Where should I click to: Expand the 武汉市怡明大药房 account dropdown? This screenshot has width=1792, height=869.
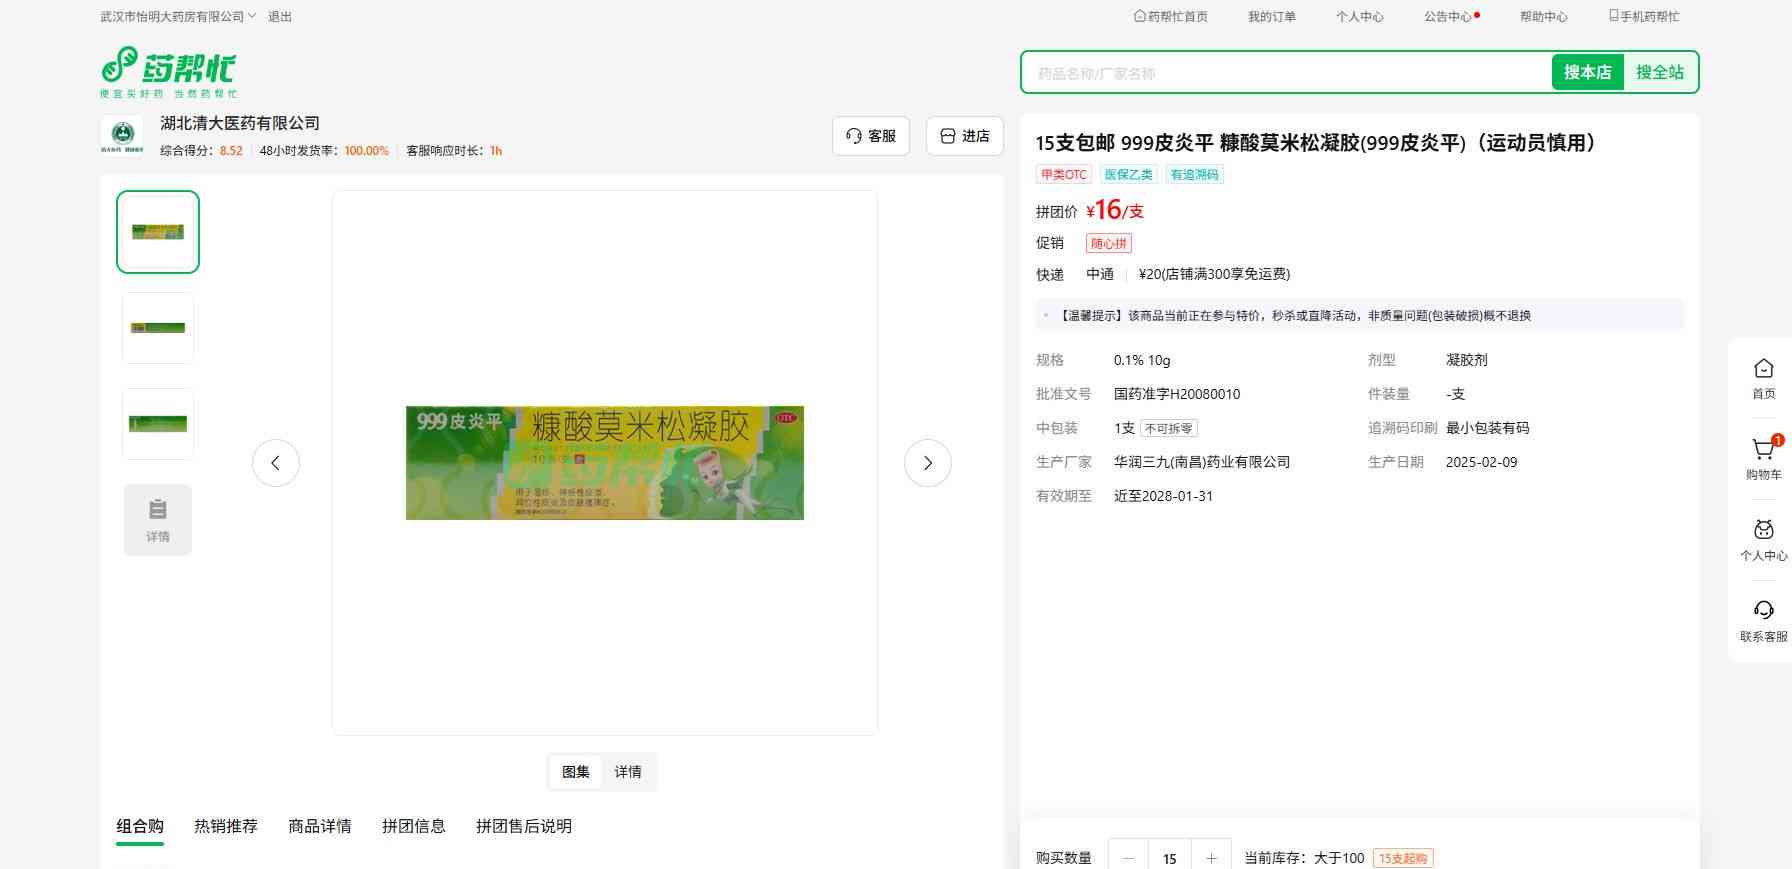pyautogui.click(x=178, y=17)
